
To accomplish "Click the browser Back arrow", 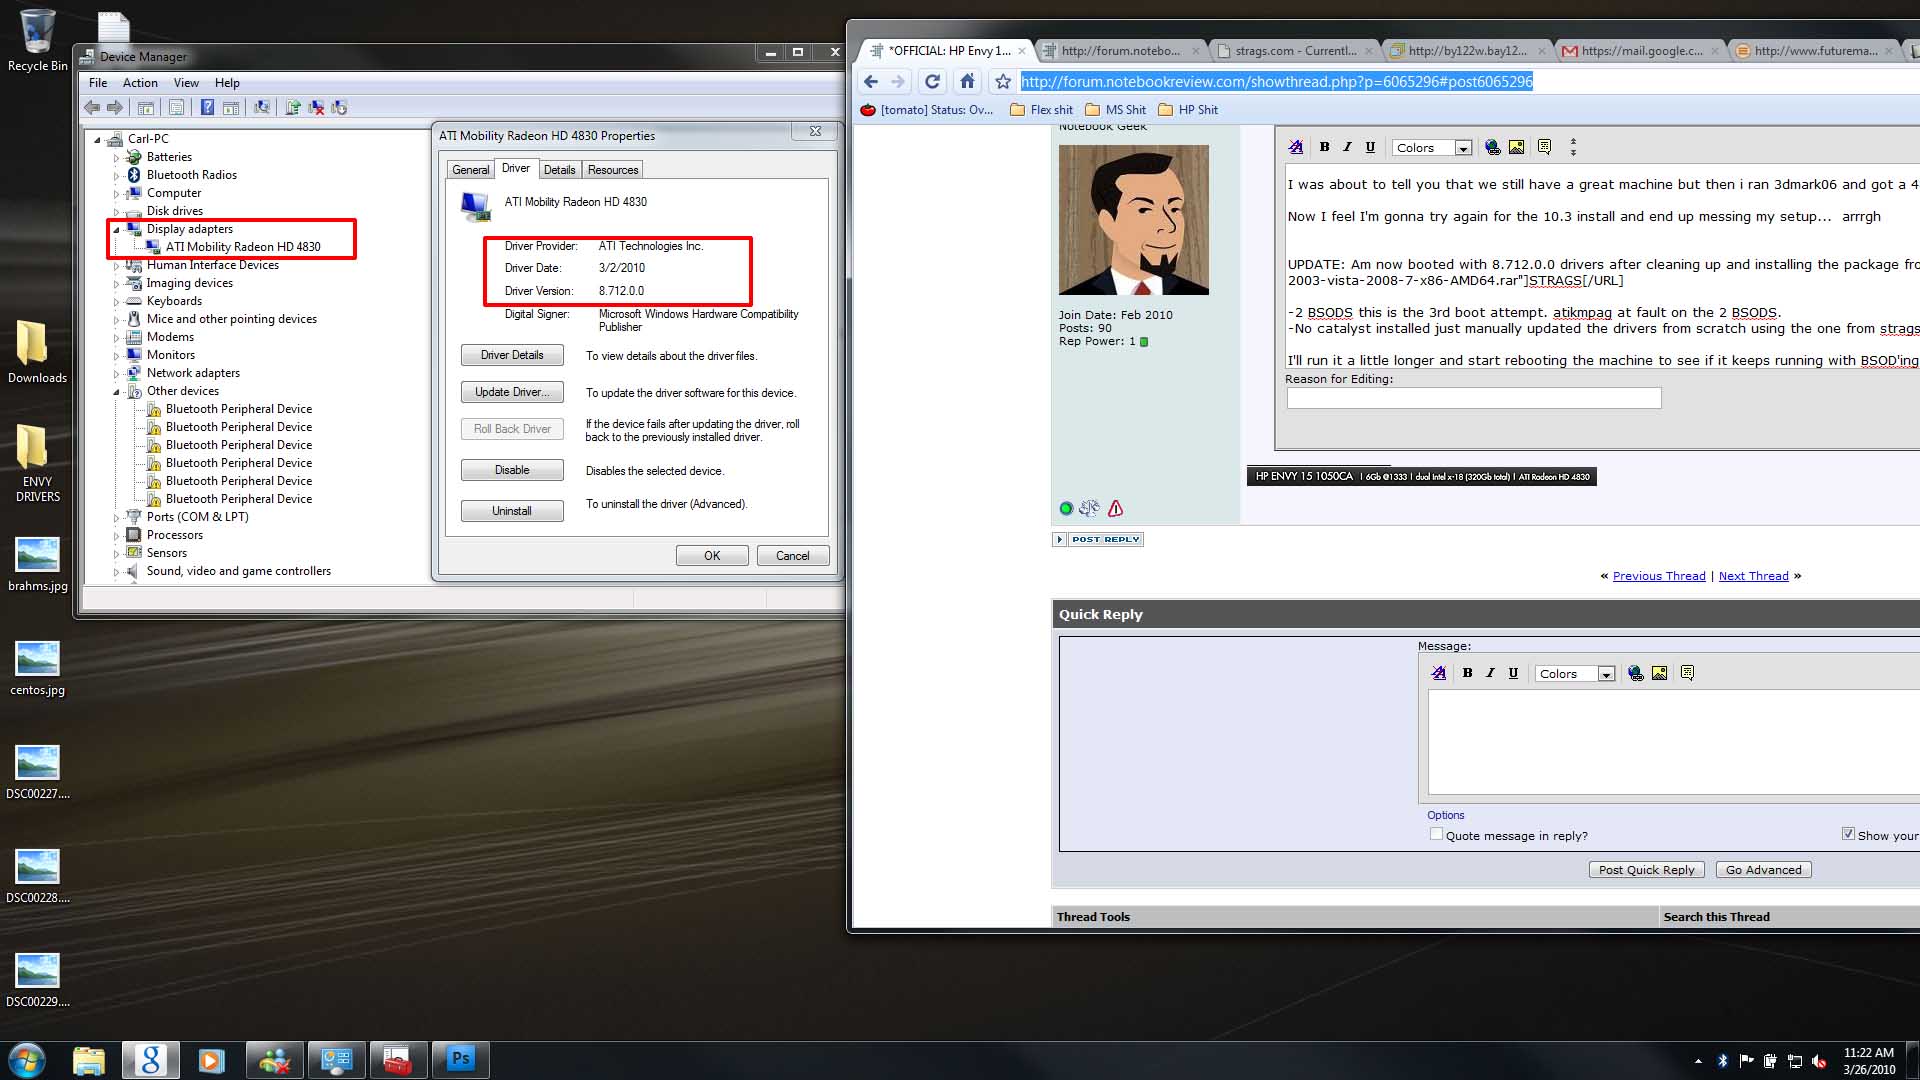I will tap(871, 82).
